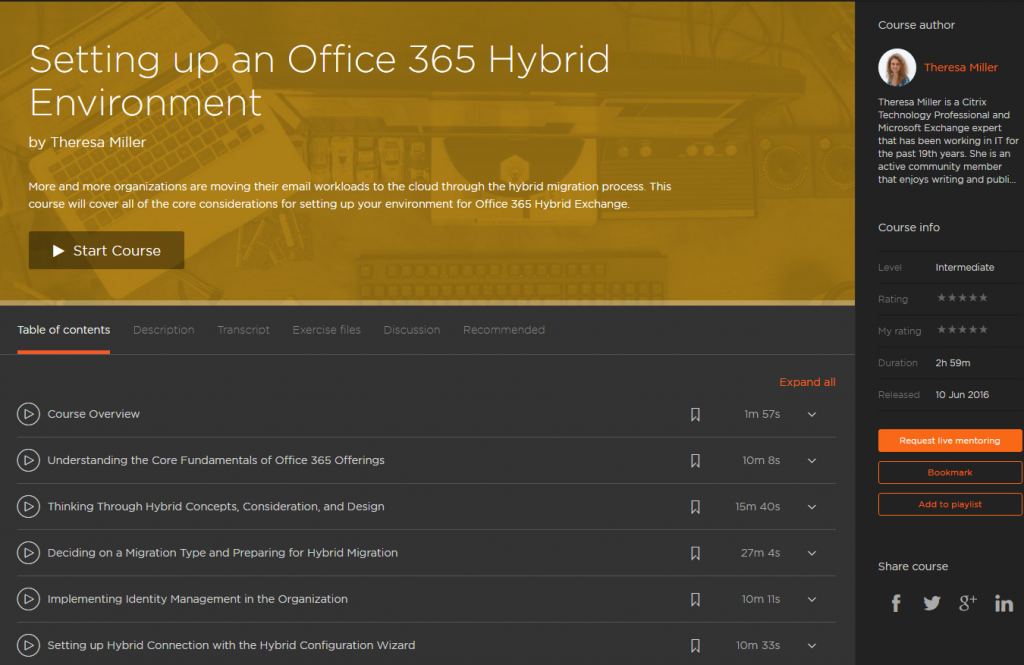Image resolution: width=1024 pixels, height=665 pixels.
Task: Expand the Deciding on a Migration Type module
Action: tap(811, 553)
